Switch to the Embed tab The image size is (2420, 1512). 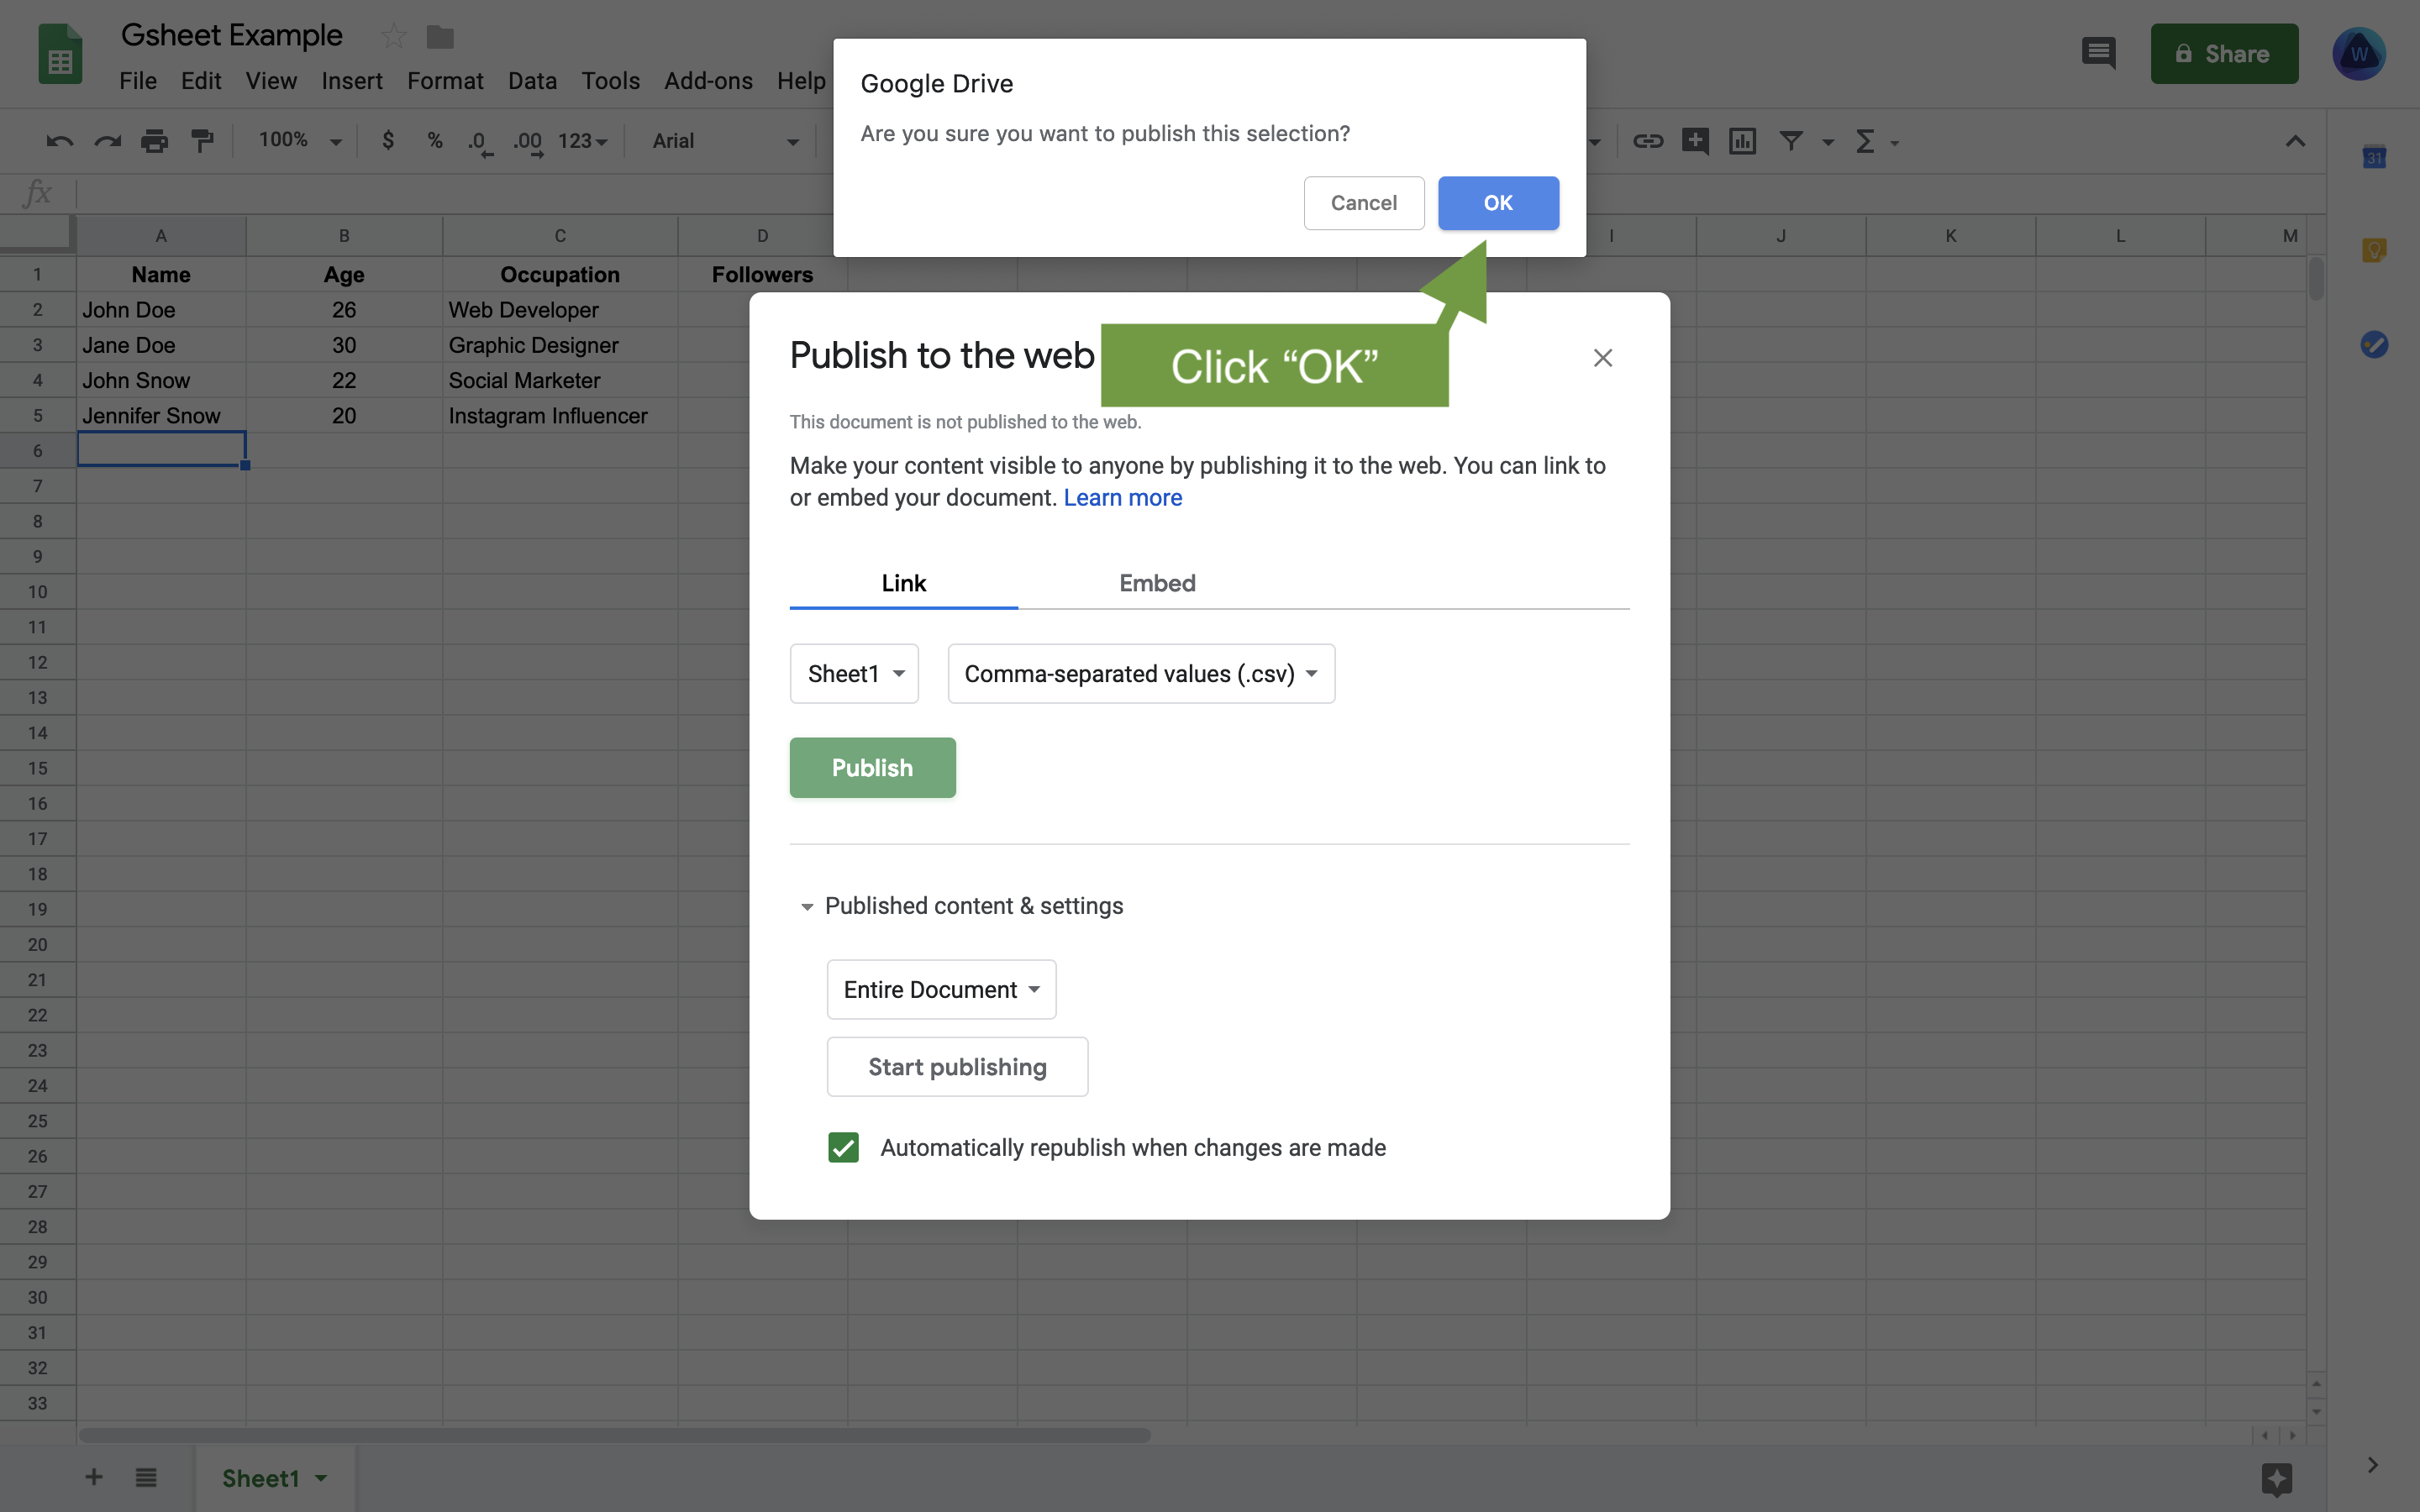coord(1157,583)
